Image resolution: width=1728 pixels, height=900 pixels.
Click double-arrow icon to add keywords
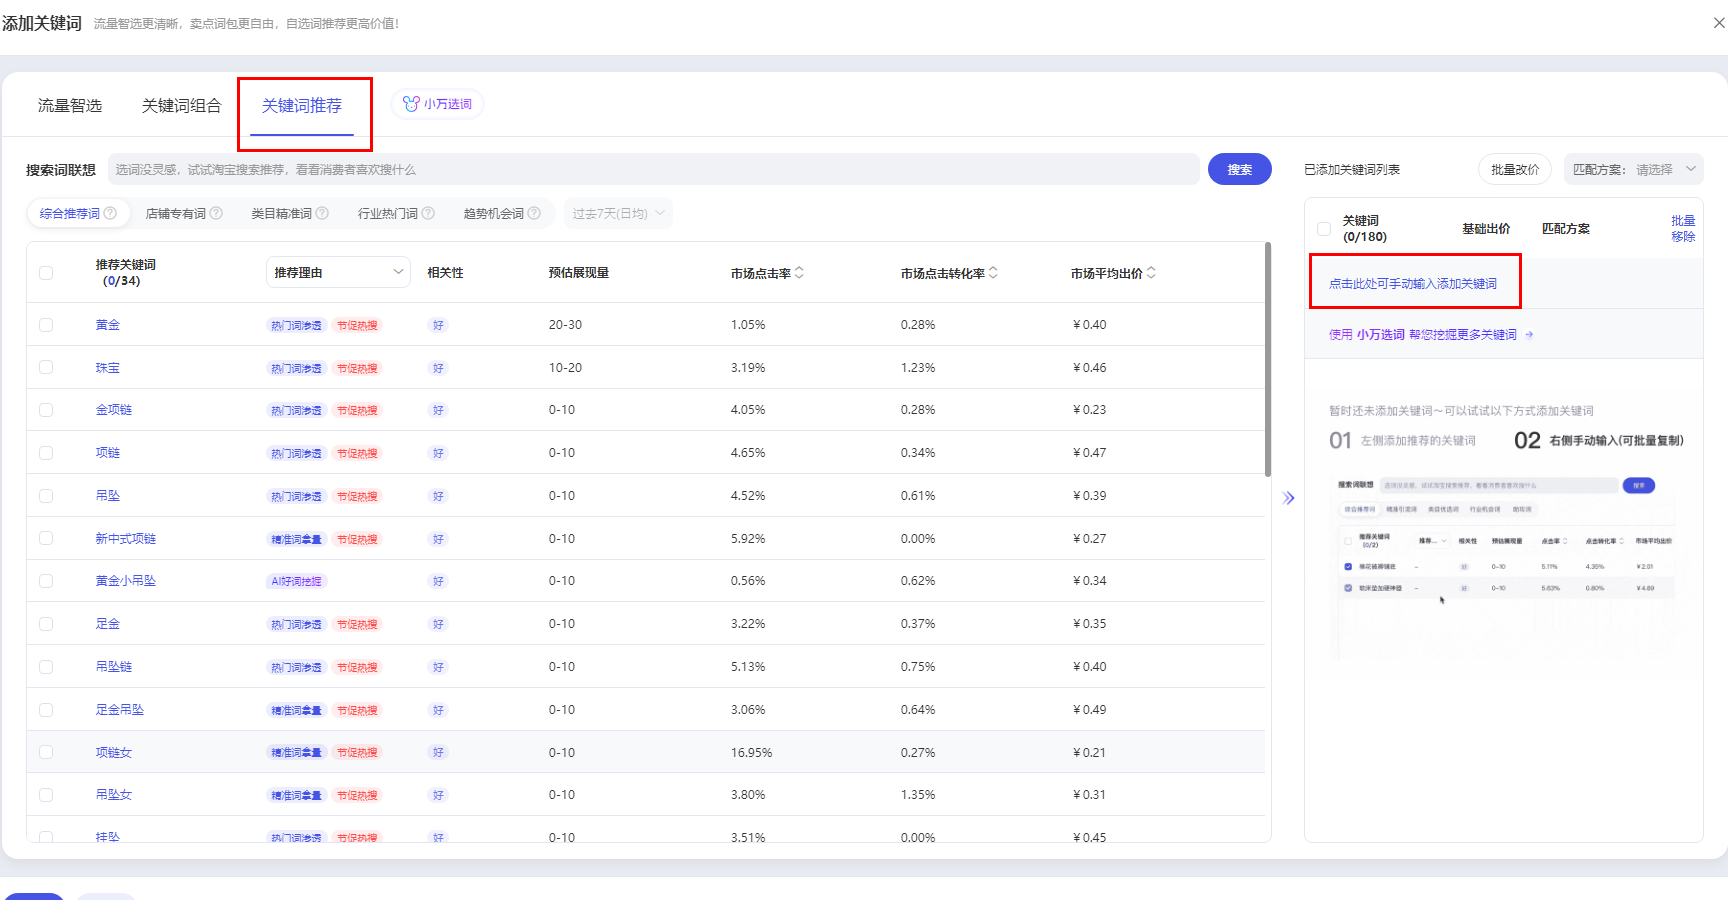click(1288, 498)
